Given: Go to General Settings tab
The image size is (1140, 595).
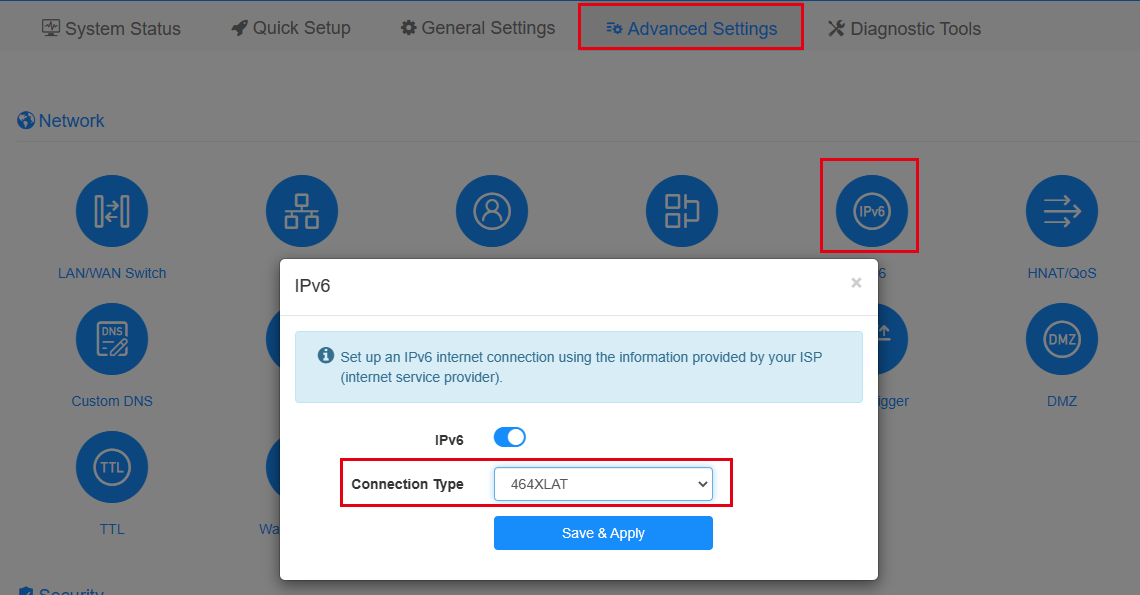Looking at the screenshot, I should (478, 28).
